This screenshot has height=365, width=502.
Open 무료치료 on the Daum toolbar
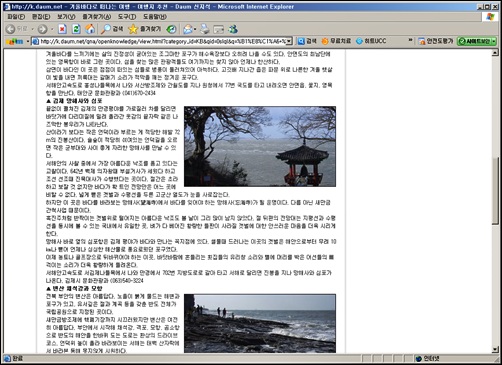pos(336,41)
